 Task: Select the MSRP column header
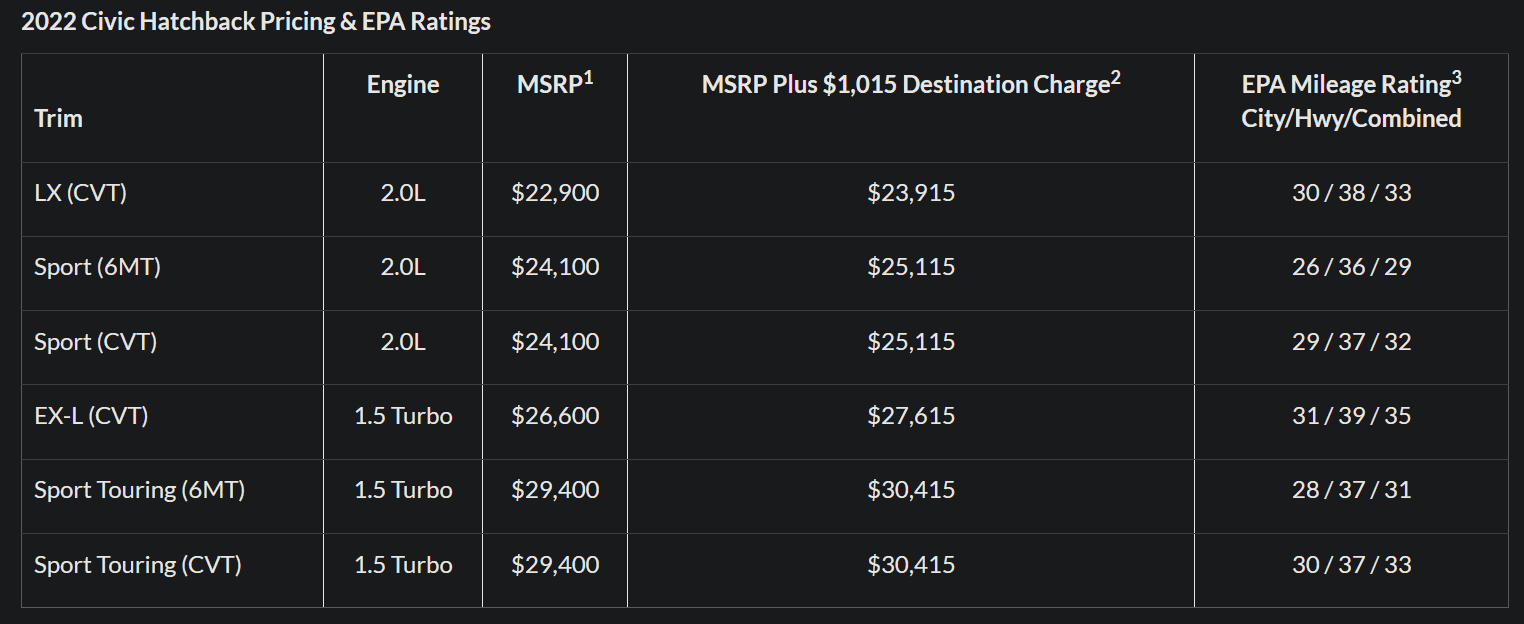(x=555, y=84)
